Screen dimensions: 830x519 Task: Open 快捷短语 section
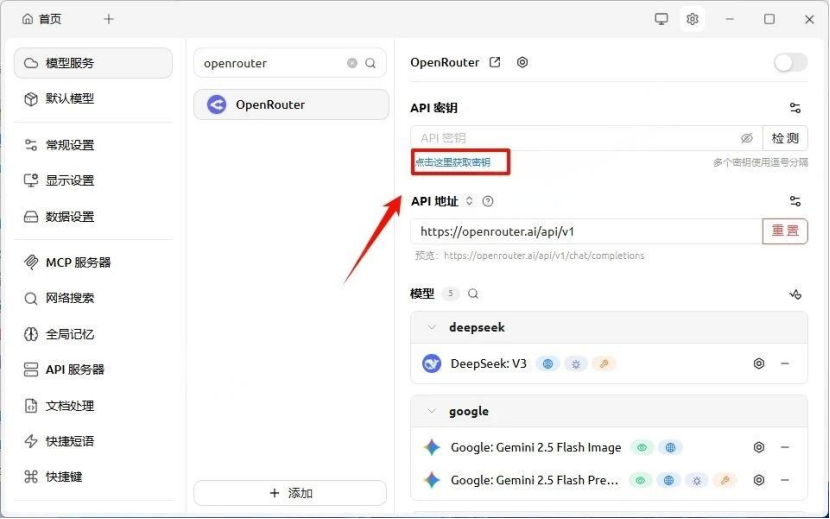coord(93,441)
